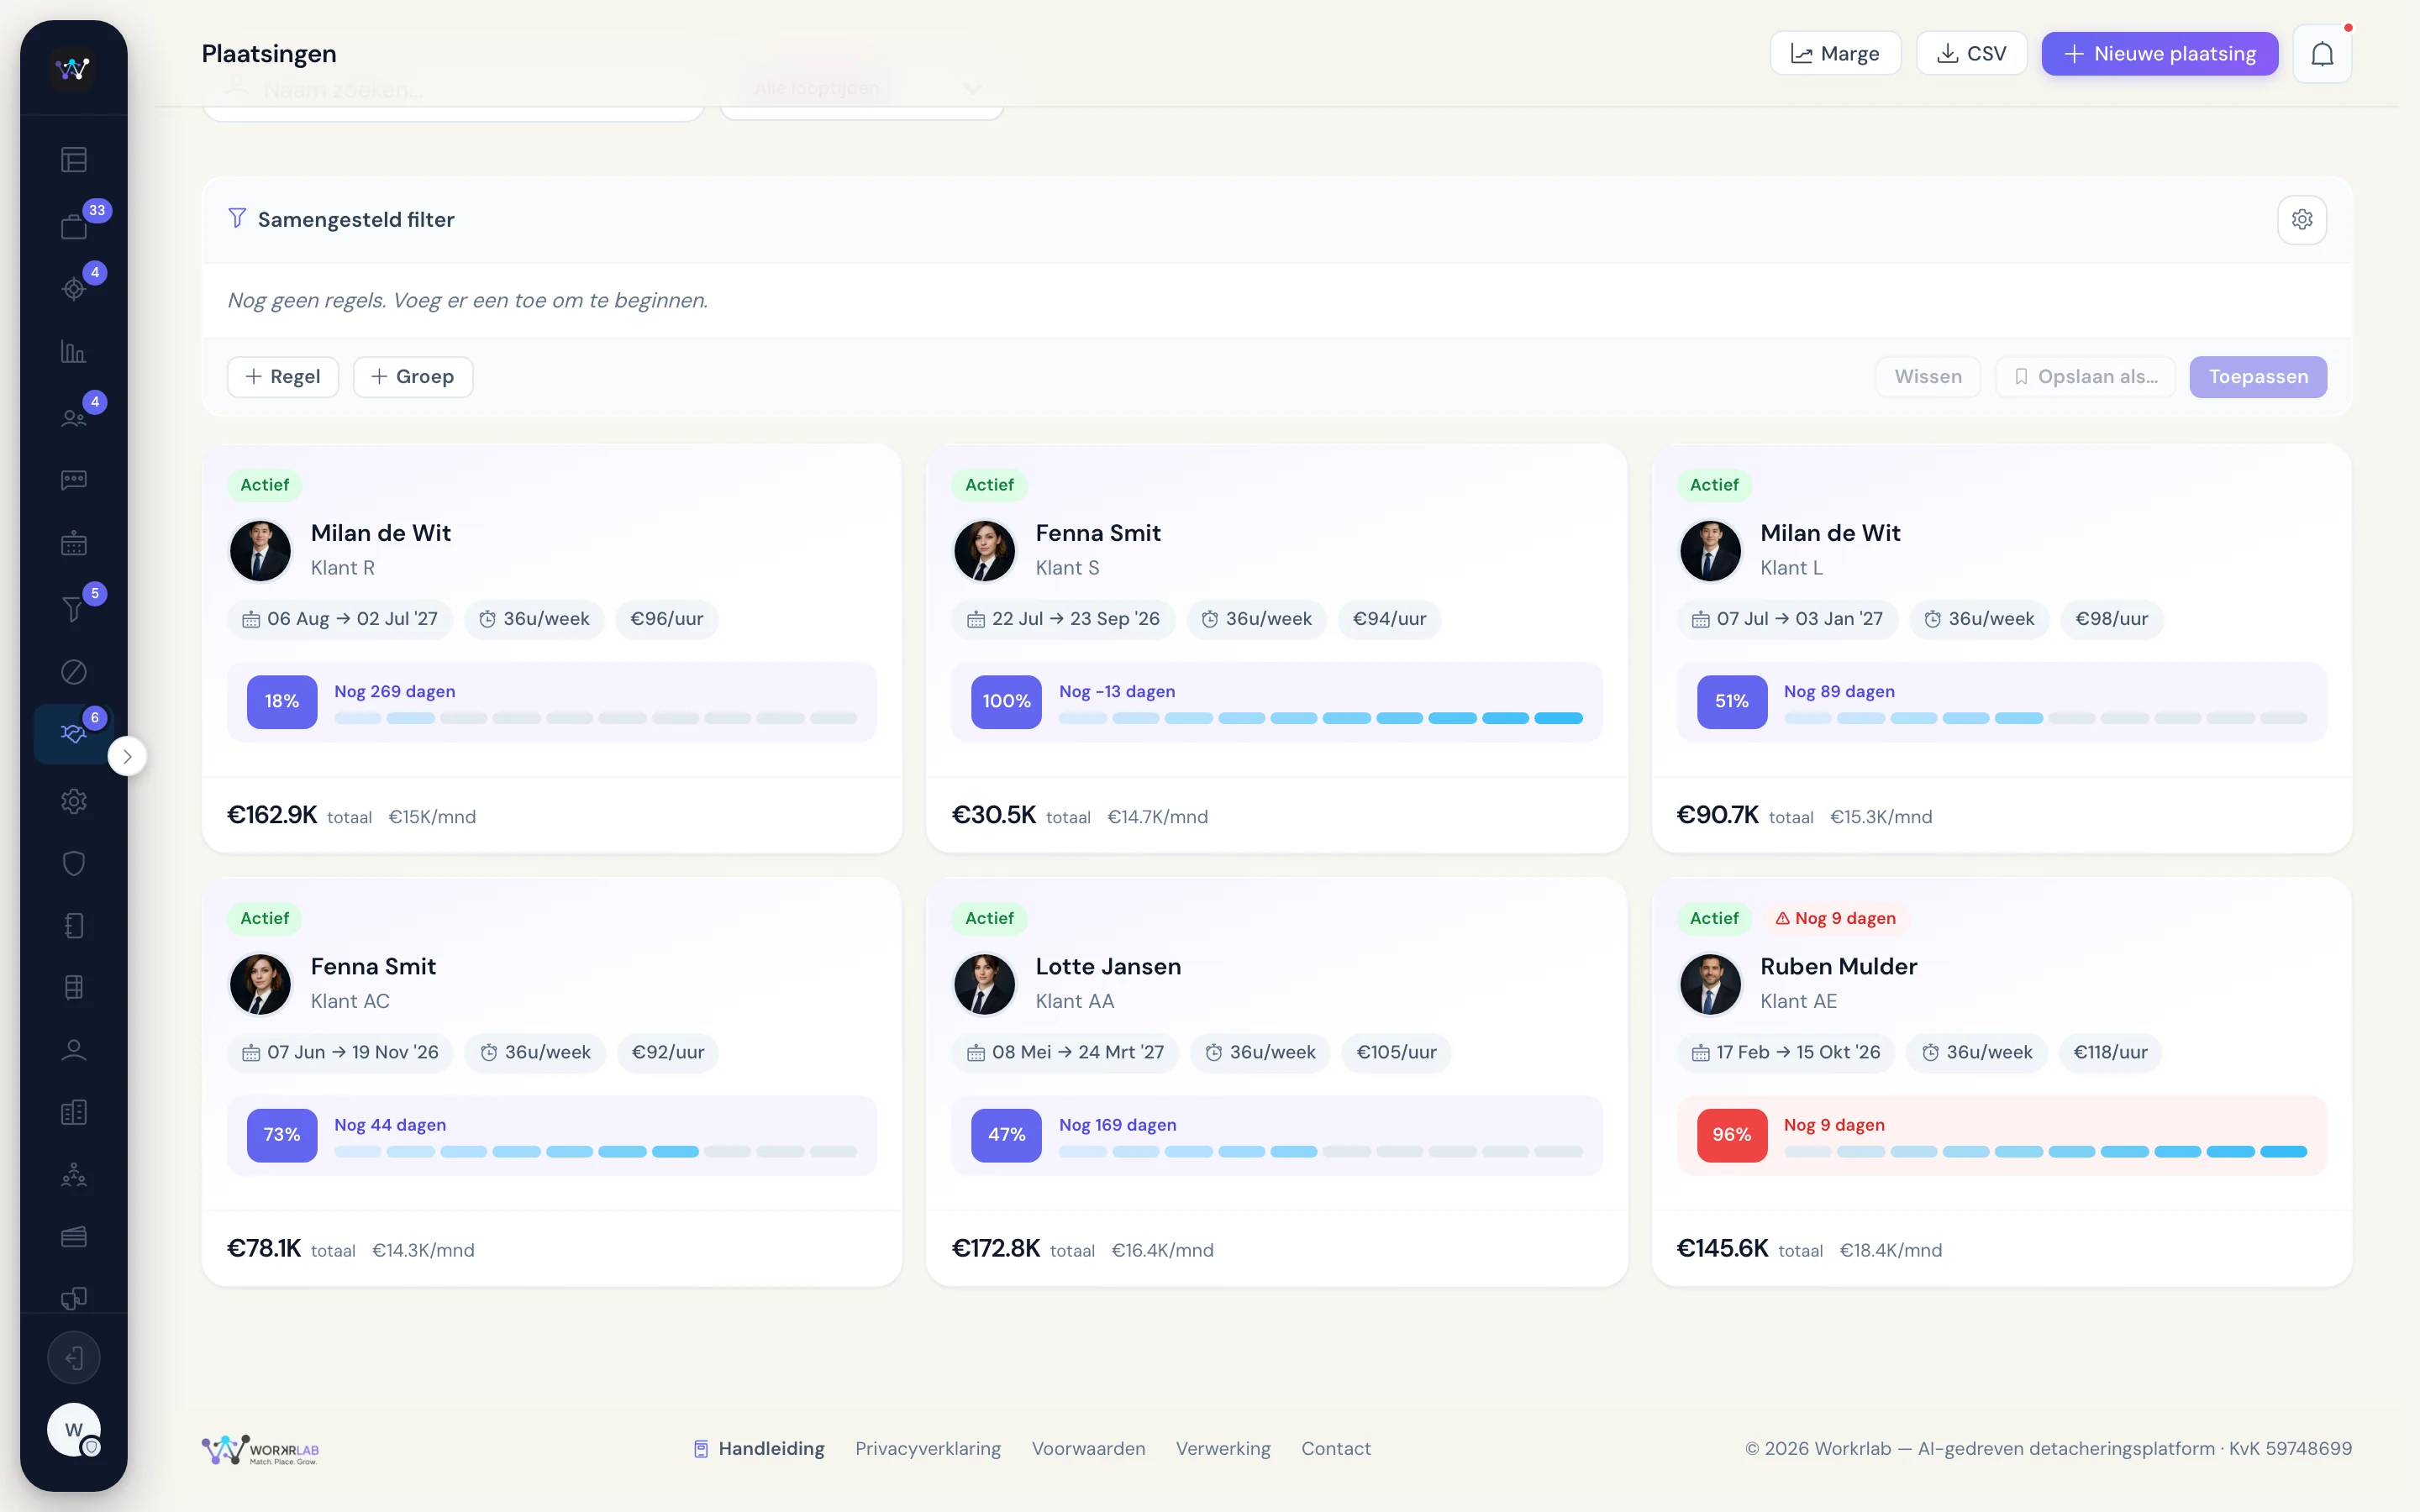2420x1512 pixels.
Task: Open the people icon with badge 4
Action: coord(74,417)
